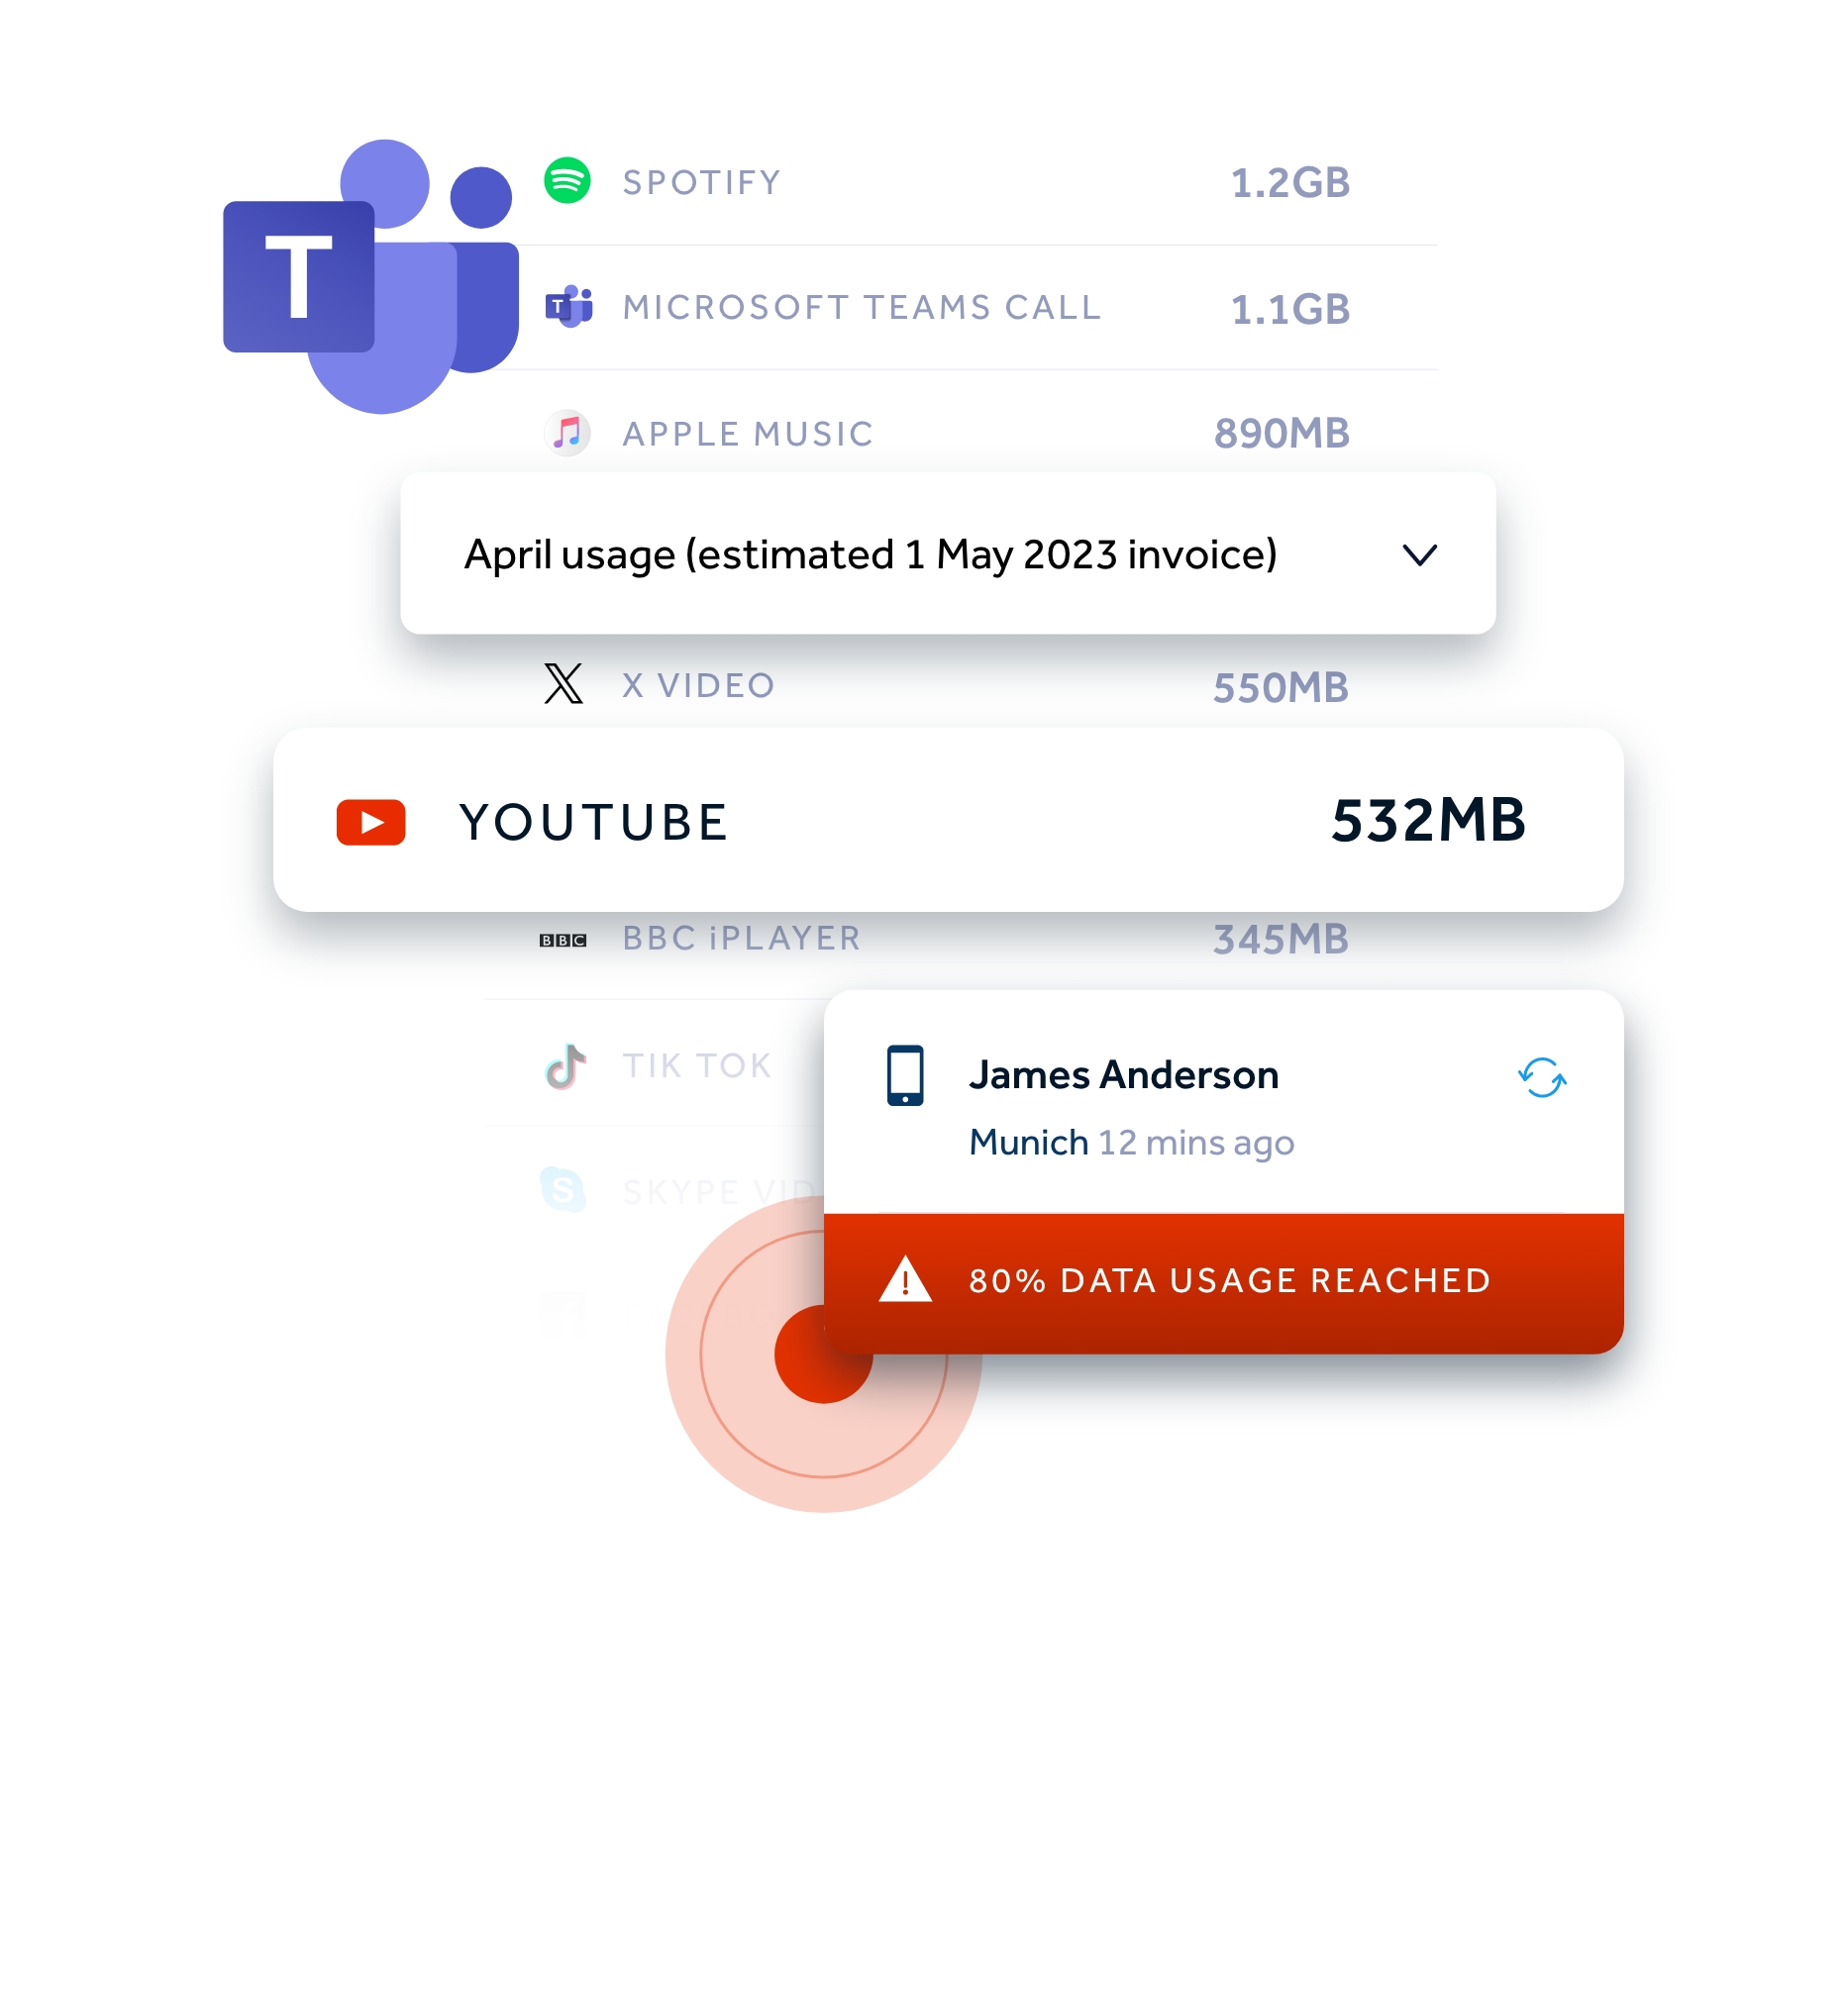Click the Spotify icon
Screen dimensions: 1848x2008
point(567,181)
